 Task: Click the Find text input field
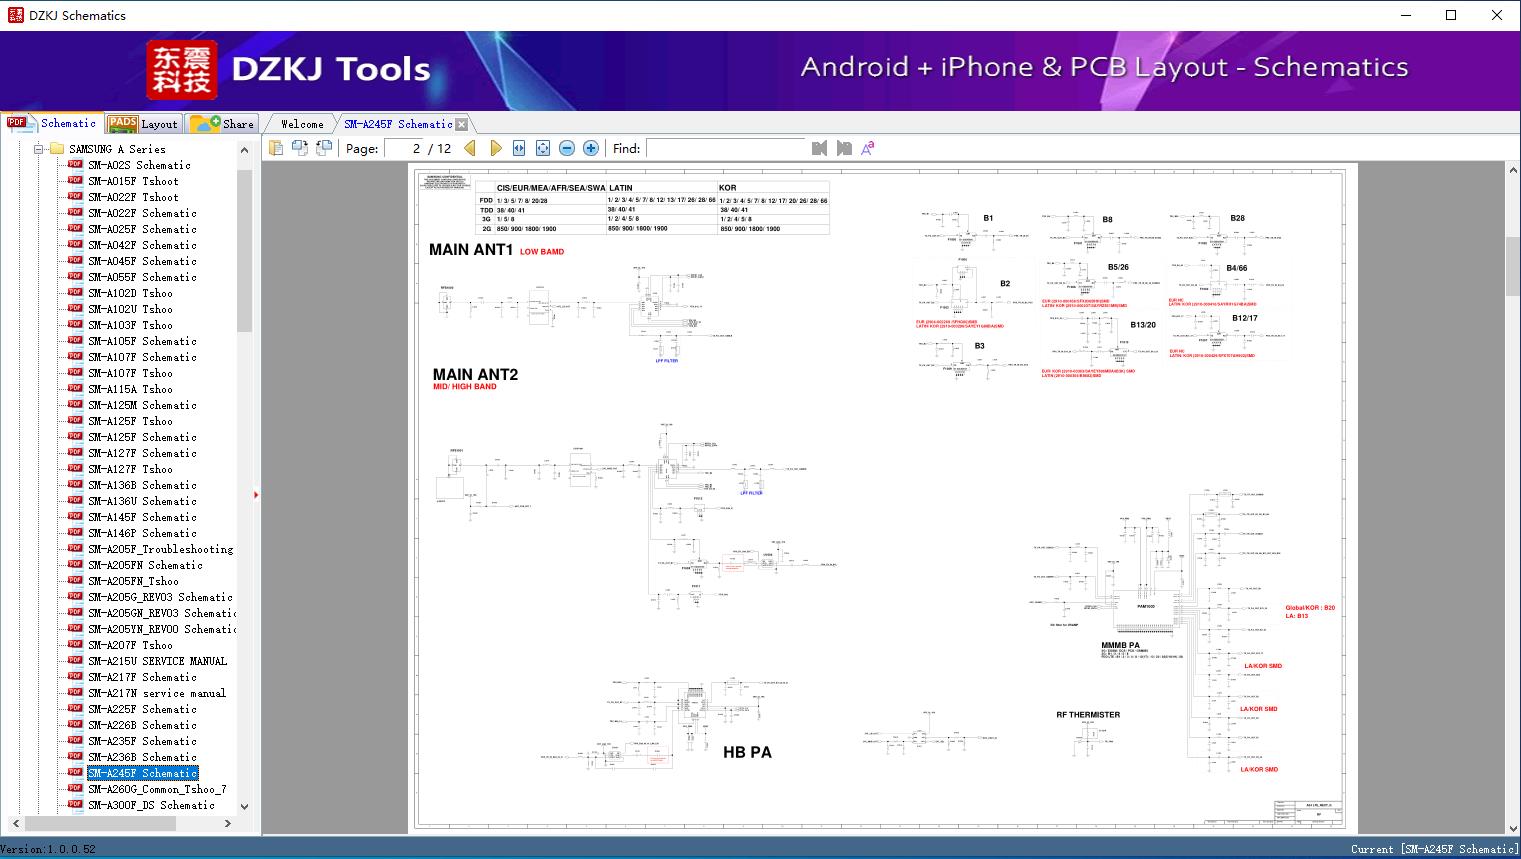pyautogui.click(x=725, y=148)
